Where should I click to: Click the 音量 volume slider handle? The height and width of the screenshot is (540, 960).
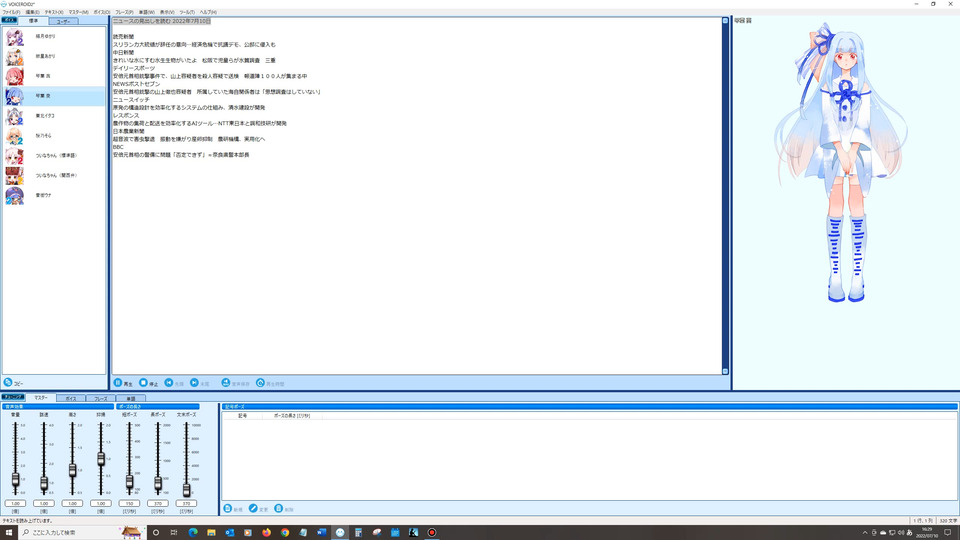15,480
